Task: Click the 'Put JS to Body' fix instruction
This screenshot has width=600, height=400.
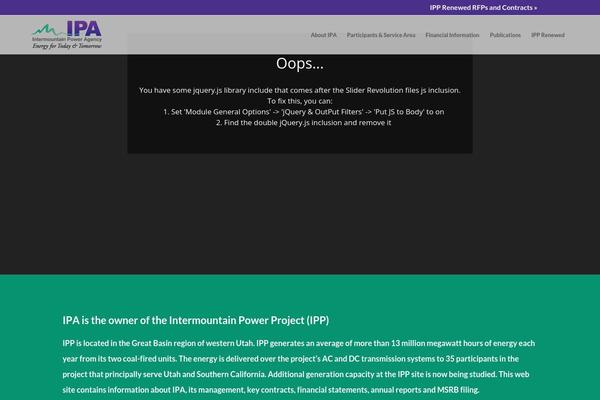Action: pyautogui.click(x=303, y=112)
